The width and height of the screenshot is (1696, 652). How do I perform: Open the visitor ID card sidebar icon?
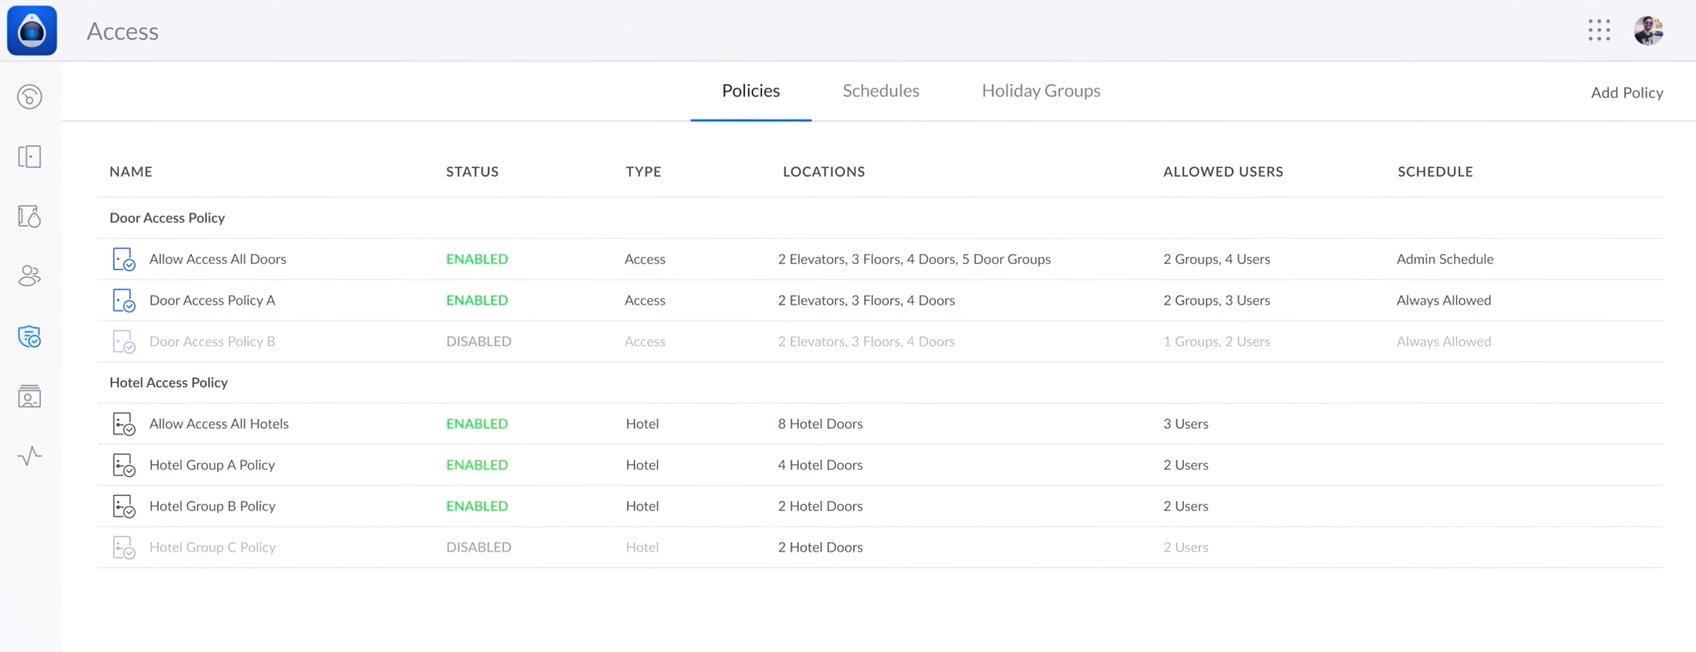30,397
